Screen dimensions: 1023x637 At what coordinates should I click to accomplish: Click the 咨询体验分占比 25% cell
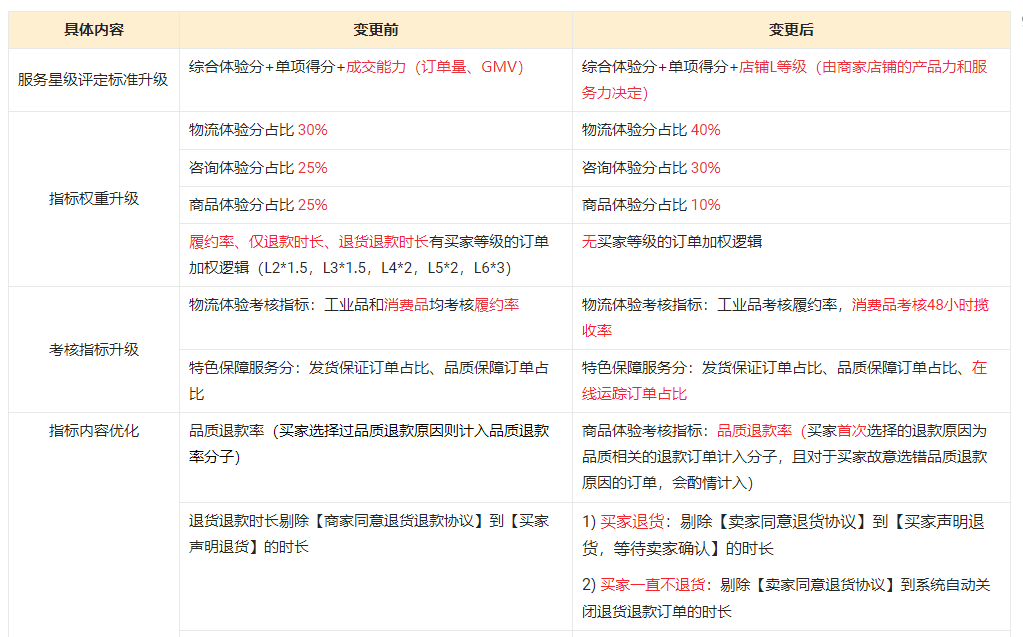coord(258,167)
